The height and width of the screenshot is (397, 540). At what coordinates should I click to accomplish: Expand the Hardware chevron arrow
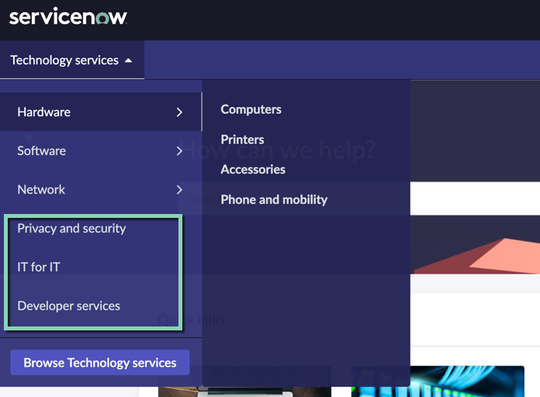click(x=179, y=112)
